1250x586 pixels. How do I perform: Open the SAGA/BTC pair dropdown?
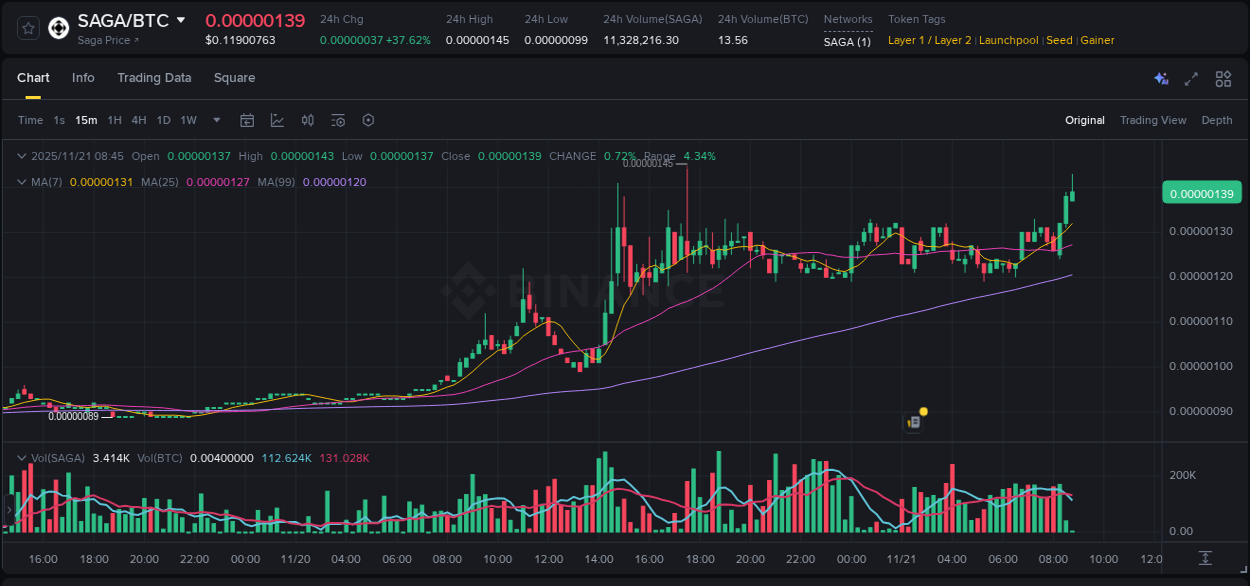point(181,19)
